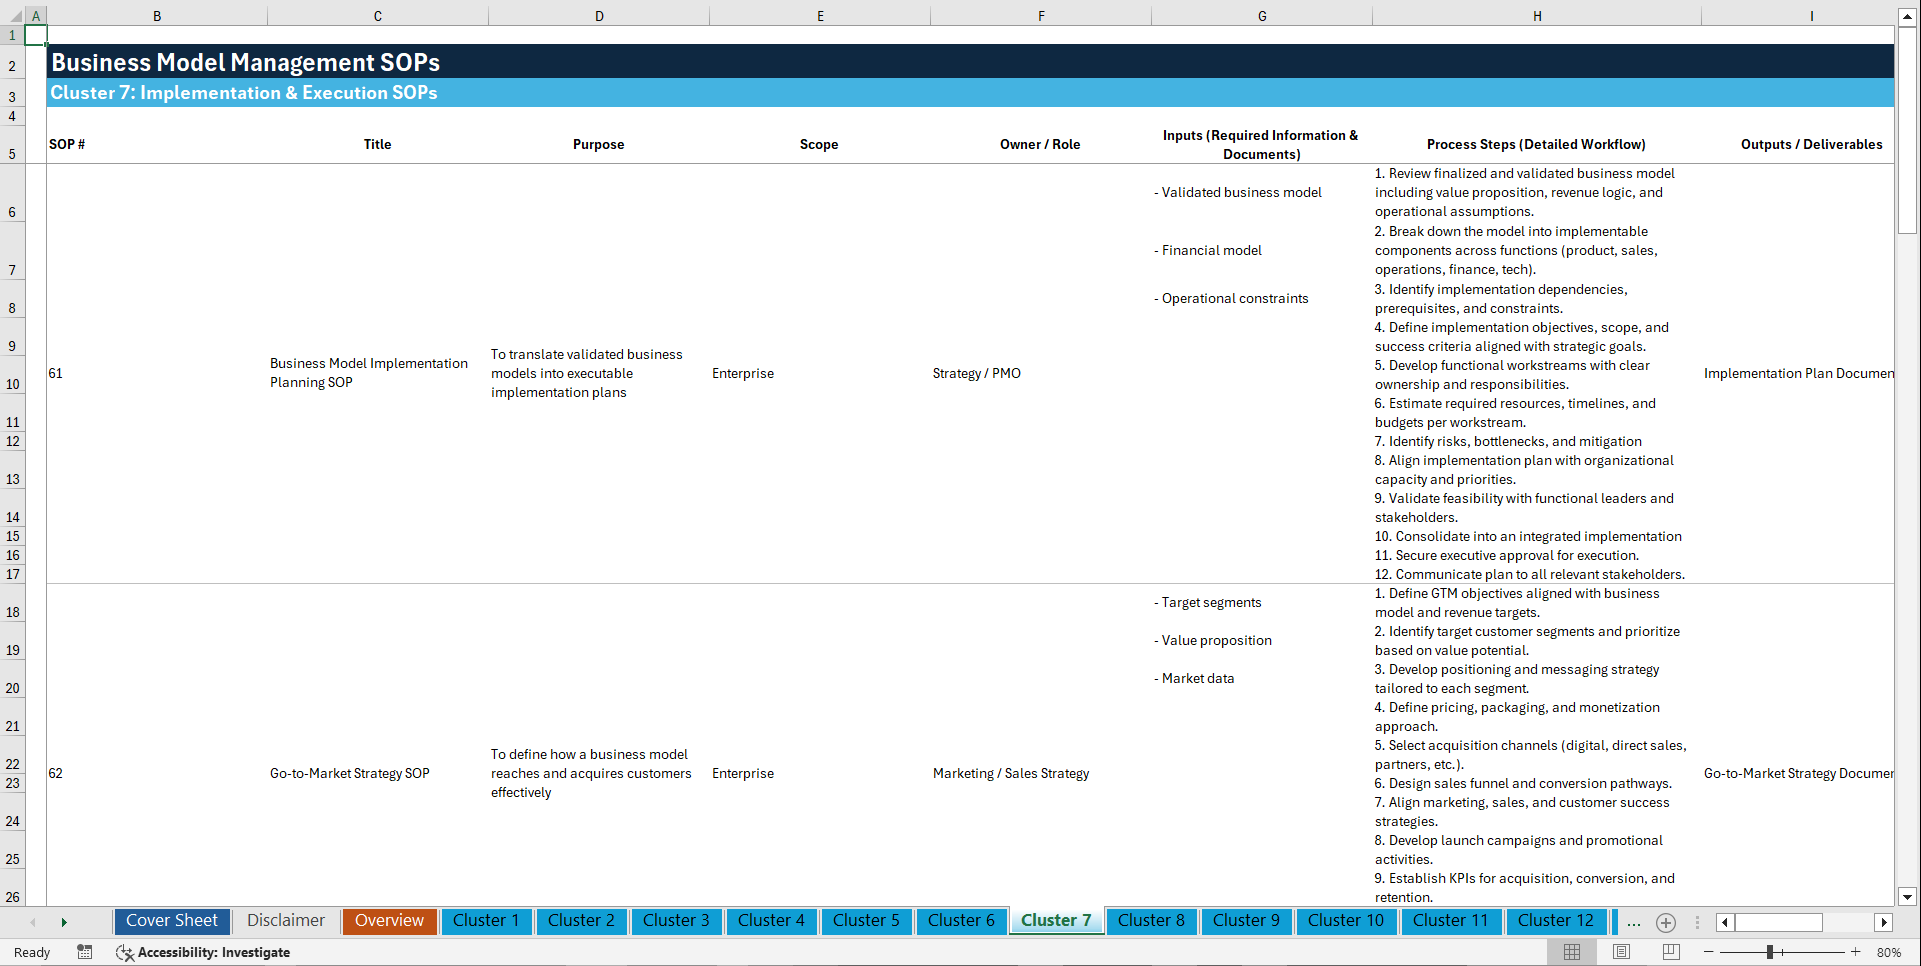Switch to Cluster 8 sheet
1921x966 pixels.
coord(1151,921)
